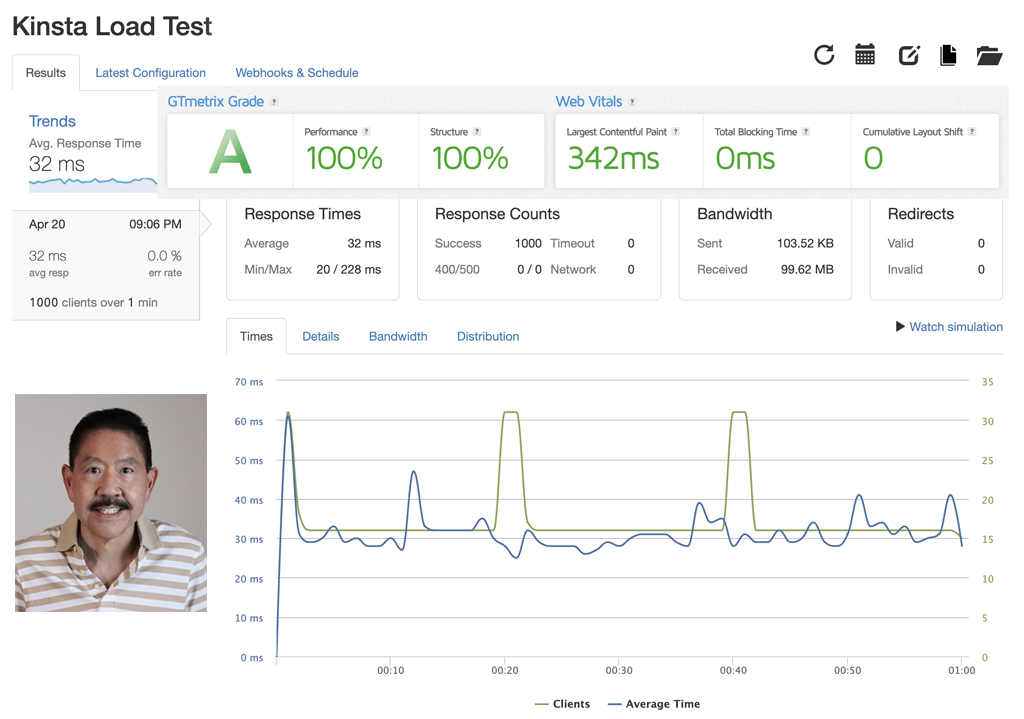Click help icon beside Performance
Viewport: 1024px width, 719px height.
366,131
